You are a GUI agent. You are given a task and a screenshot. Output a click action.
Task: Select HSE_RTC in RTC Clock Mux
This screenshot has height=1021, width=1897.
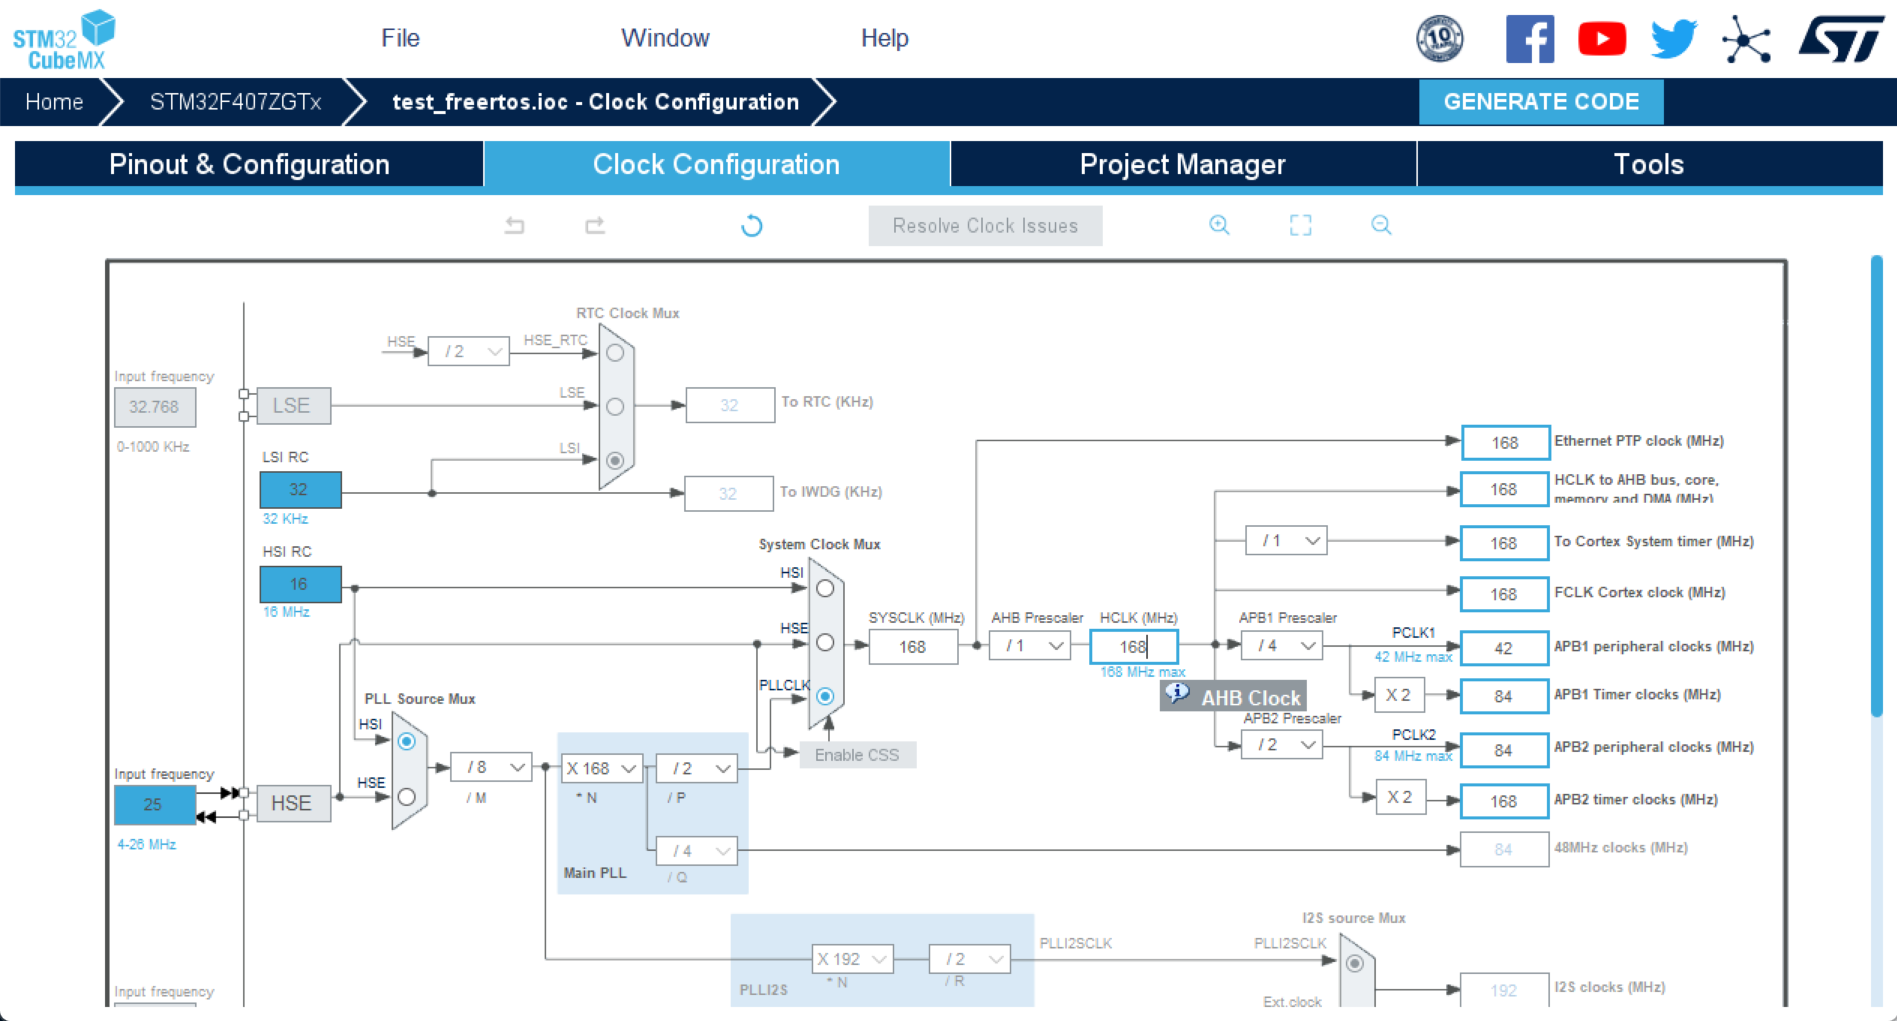[615, 353]
